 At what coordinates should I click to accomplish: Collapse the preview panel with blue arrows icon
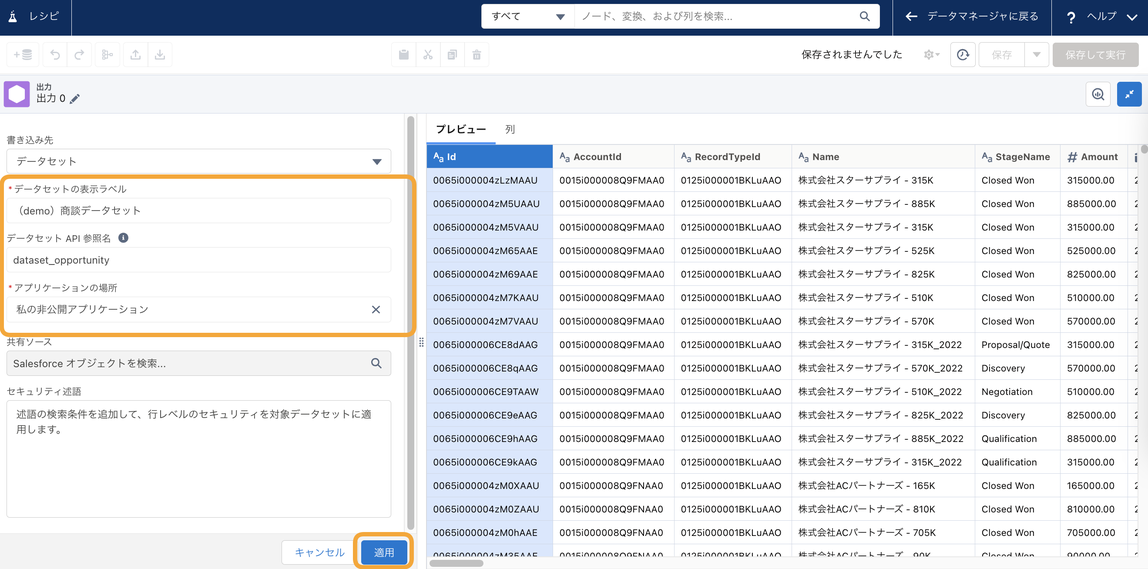(1130, 94)
